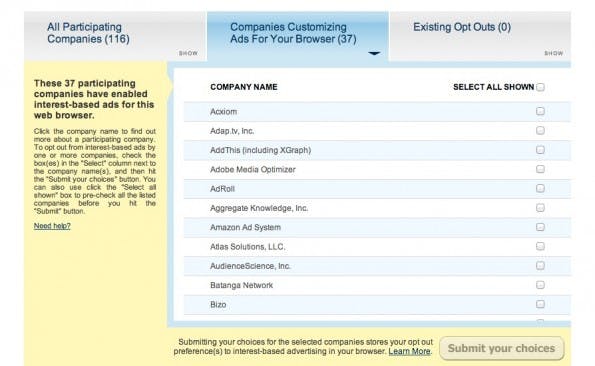Screen dimensions: 595x366
Task: Click the Need help? link
Action: tap(52, 226)
